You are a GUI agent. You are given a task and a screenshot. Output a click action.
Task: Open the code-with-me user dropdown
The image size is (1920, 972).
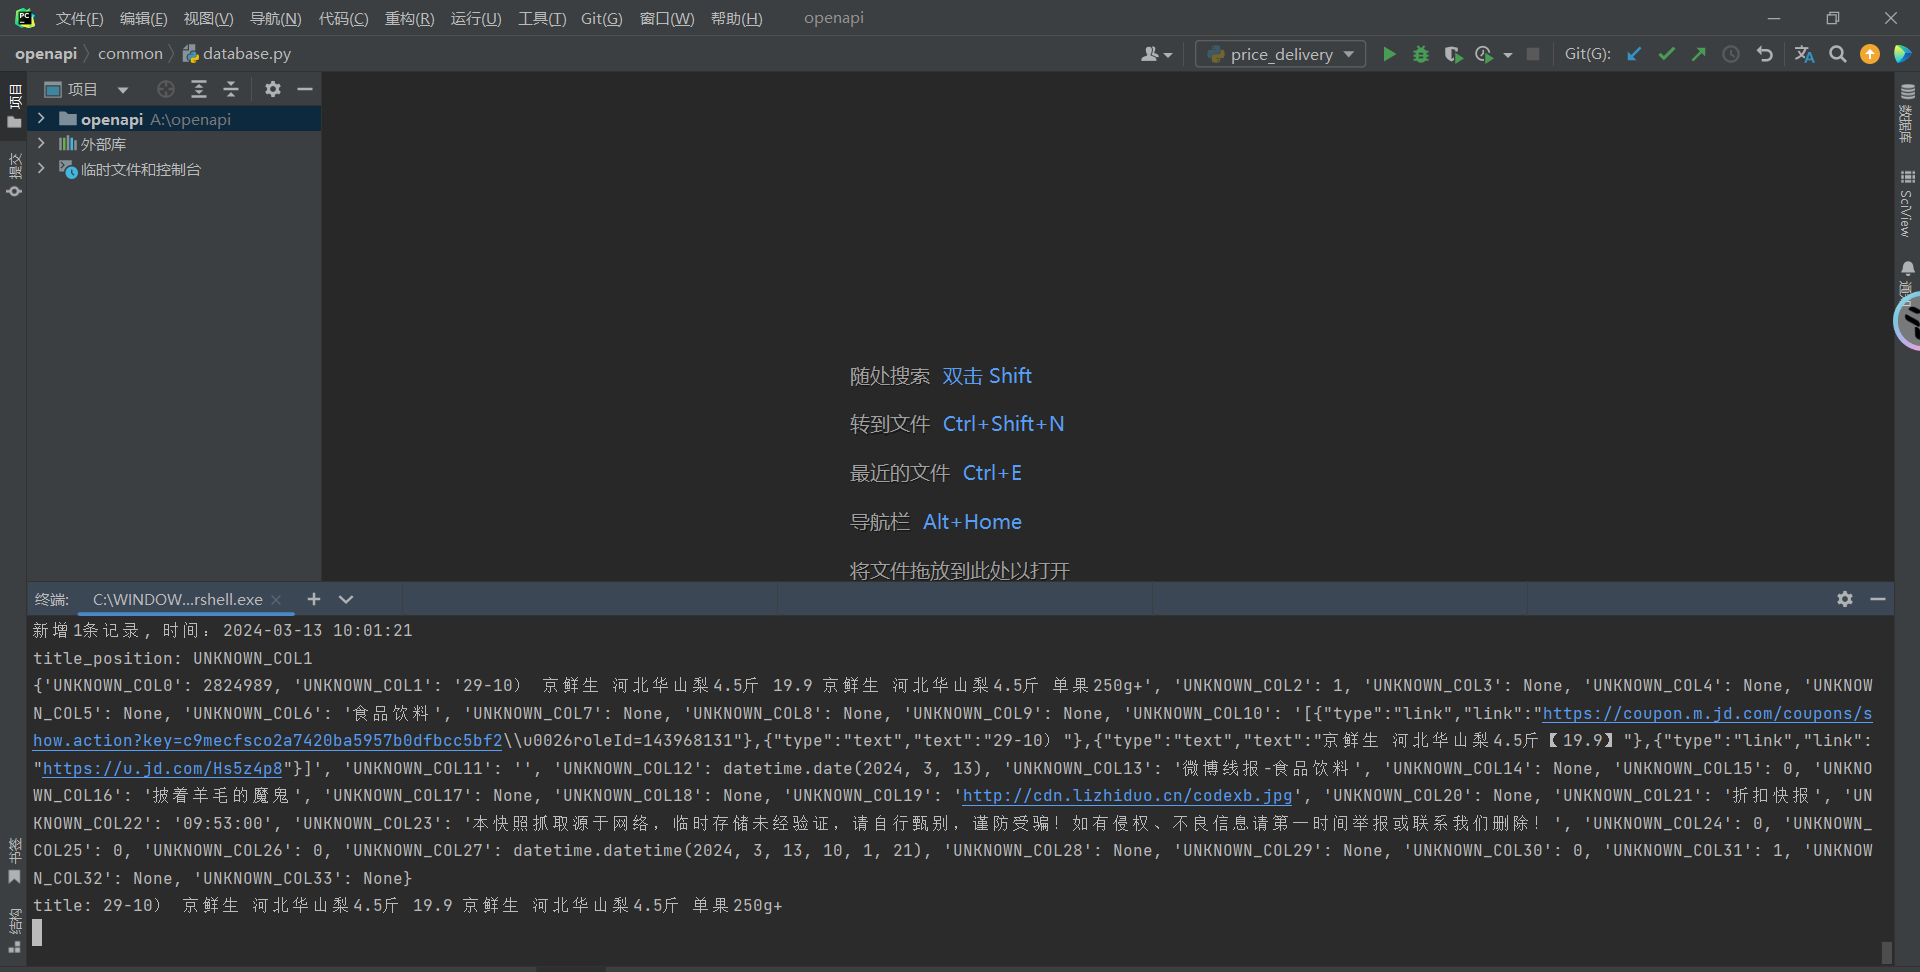[x=1156, y=54]
